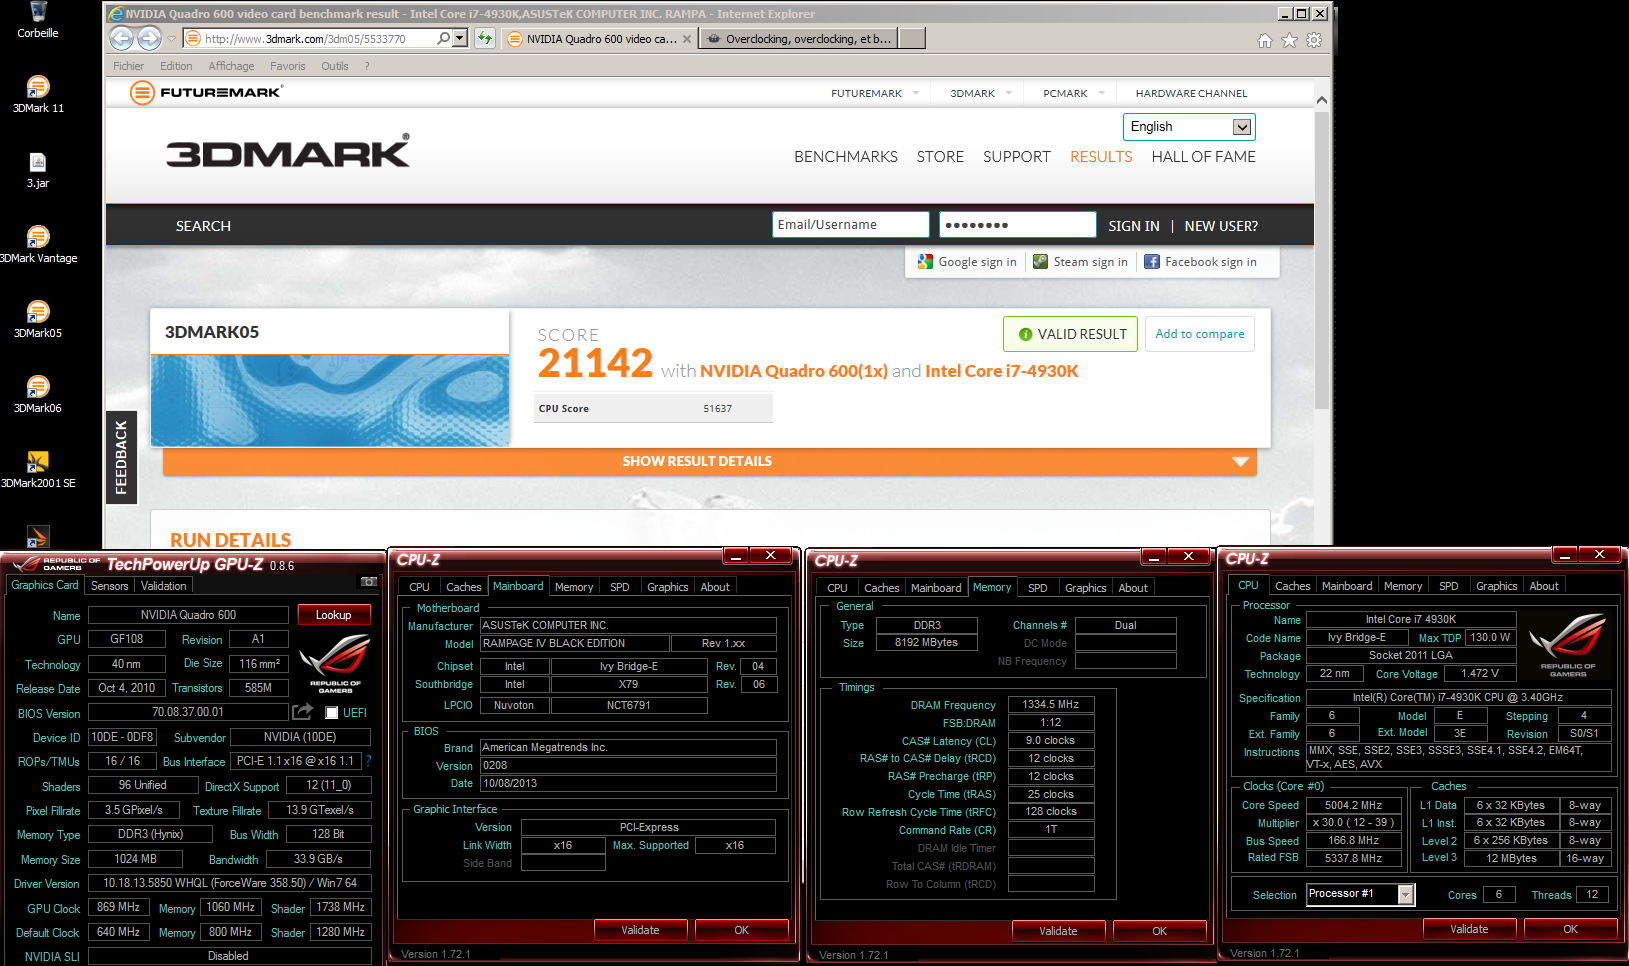Click the Steam sign in icon
The height and width of the screenshot is (966, 1629).
point(1040,261)
